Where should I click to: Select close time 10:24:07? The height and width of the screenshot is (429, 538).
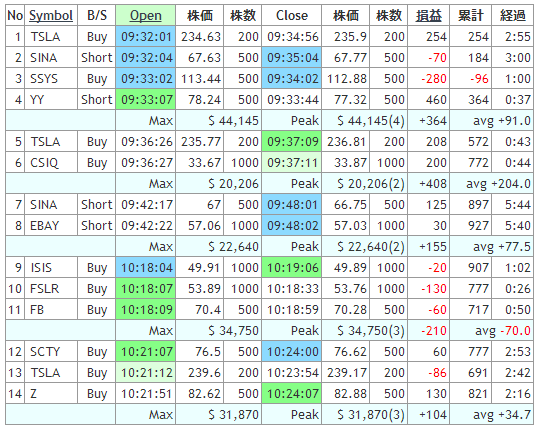[x=292, y=393]
